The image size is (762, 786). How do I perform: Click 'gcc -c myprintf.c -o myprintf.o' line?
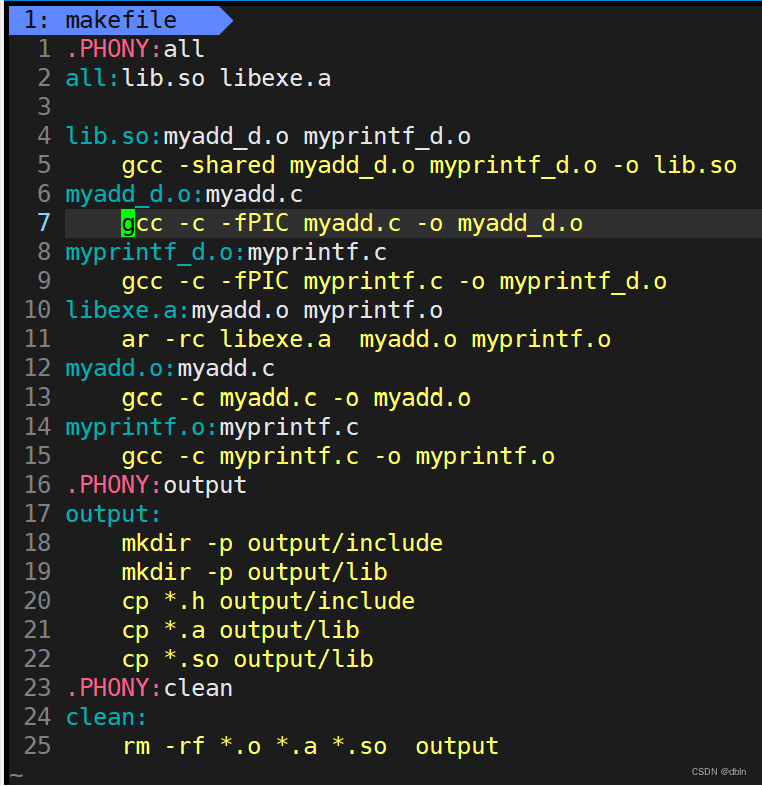(x=338, y=456)
